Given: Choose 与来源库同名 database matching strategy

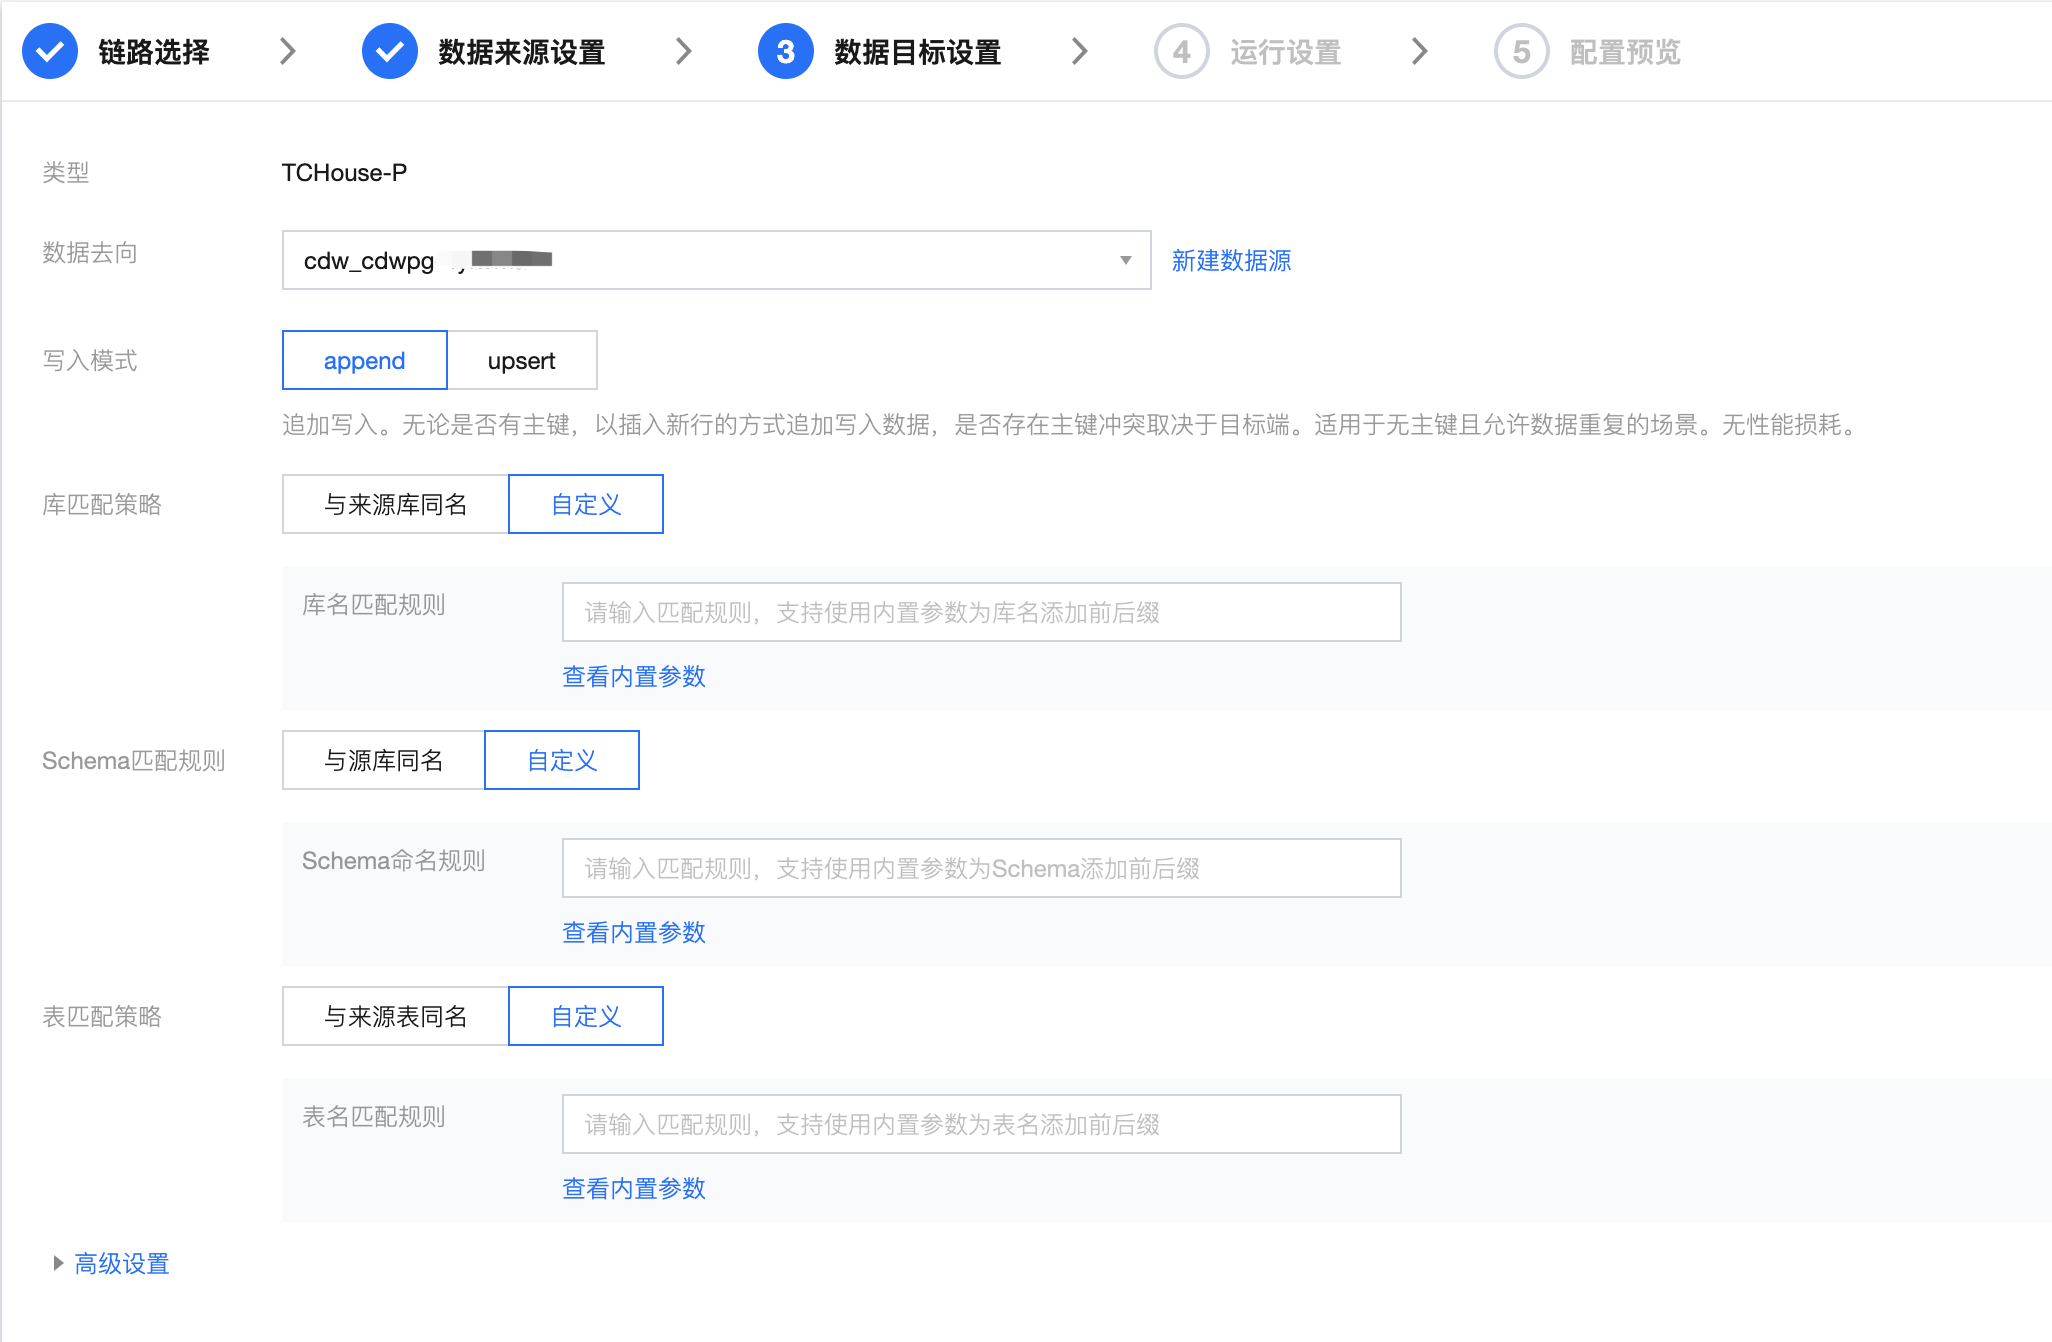Looking at the screenshot, I should pos(395,504).
